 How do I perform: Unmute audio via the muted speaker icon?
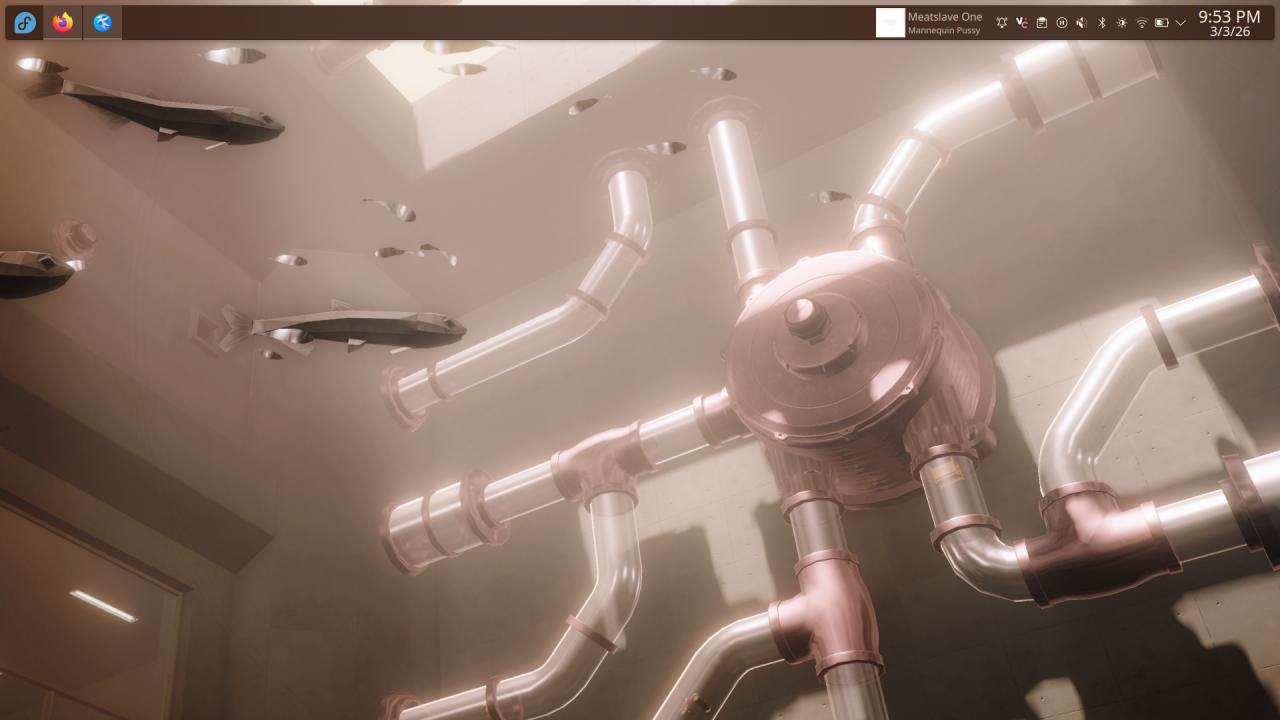[x=1081, y=23]
